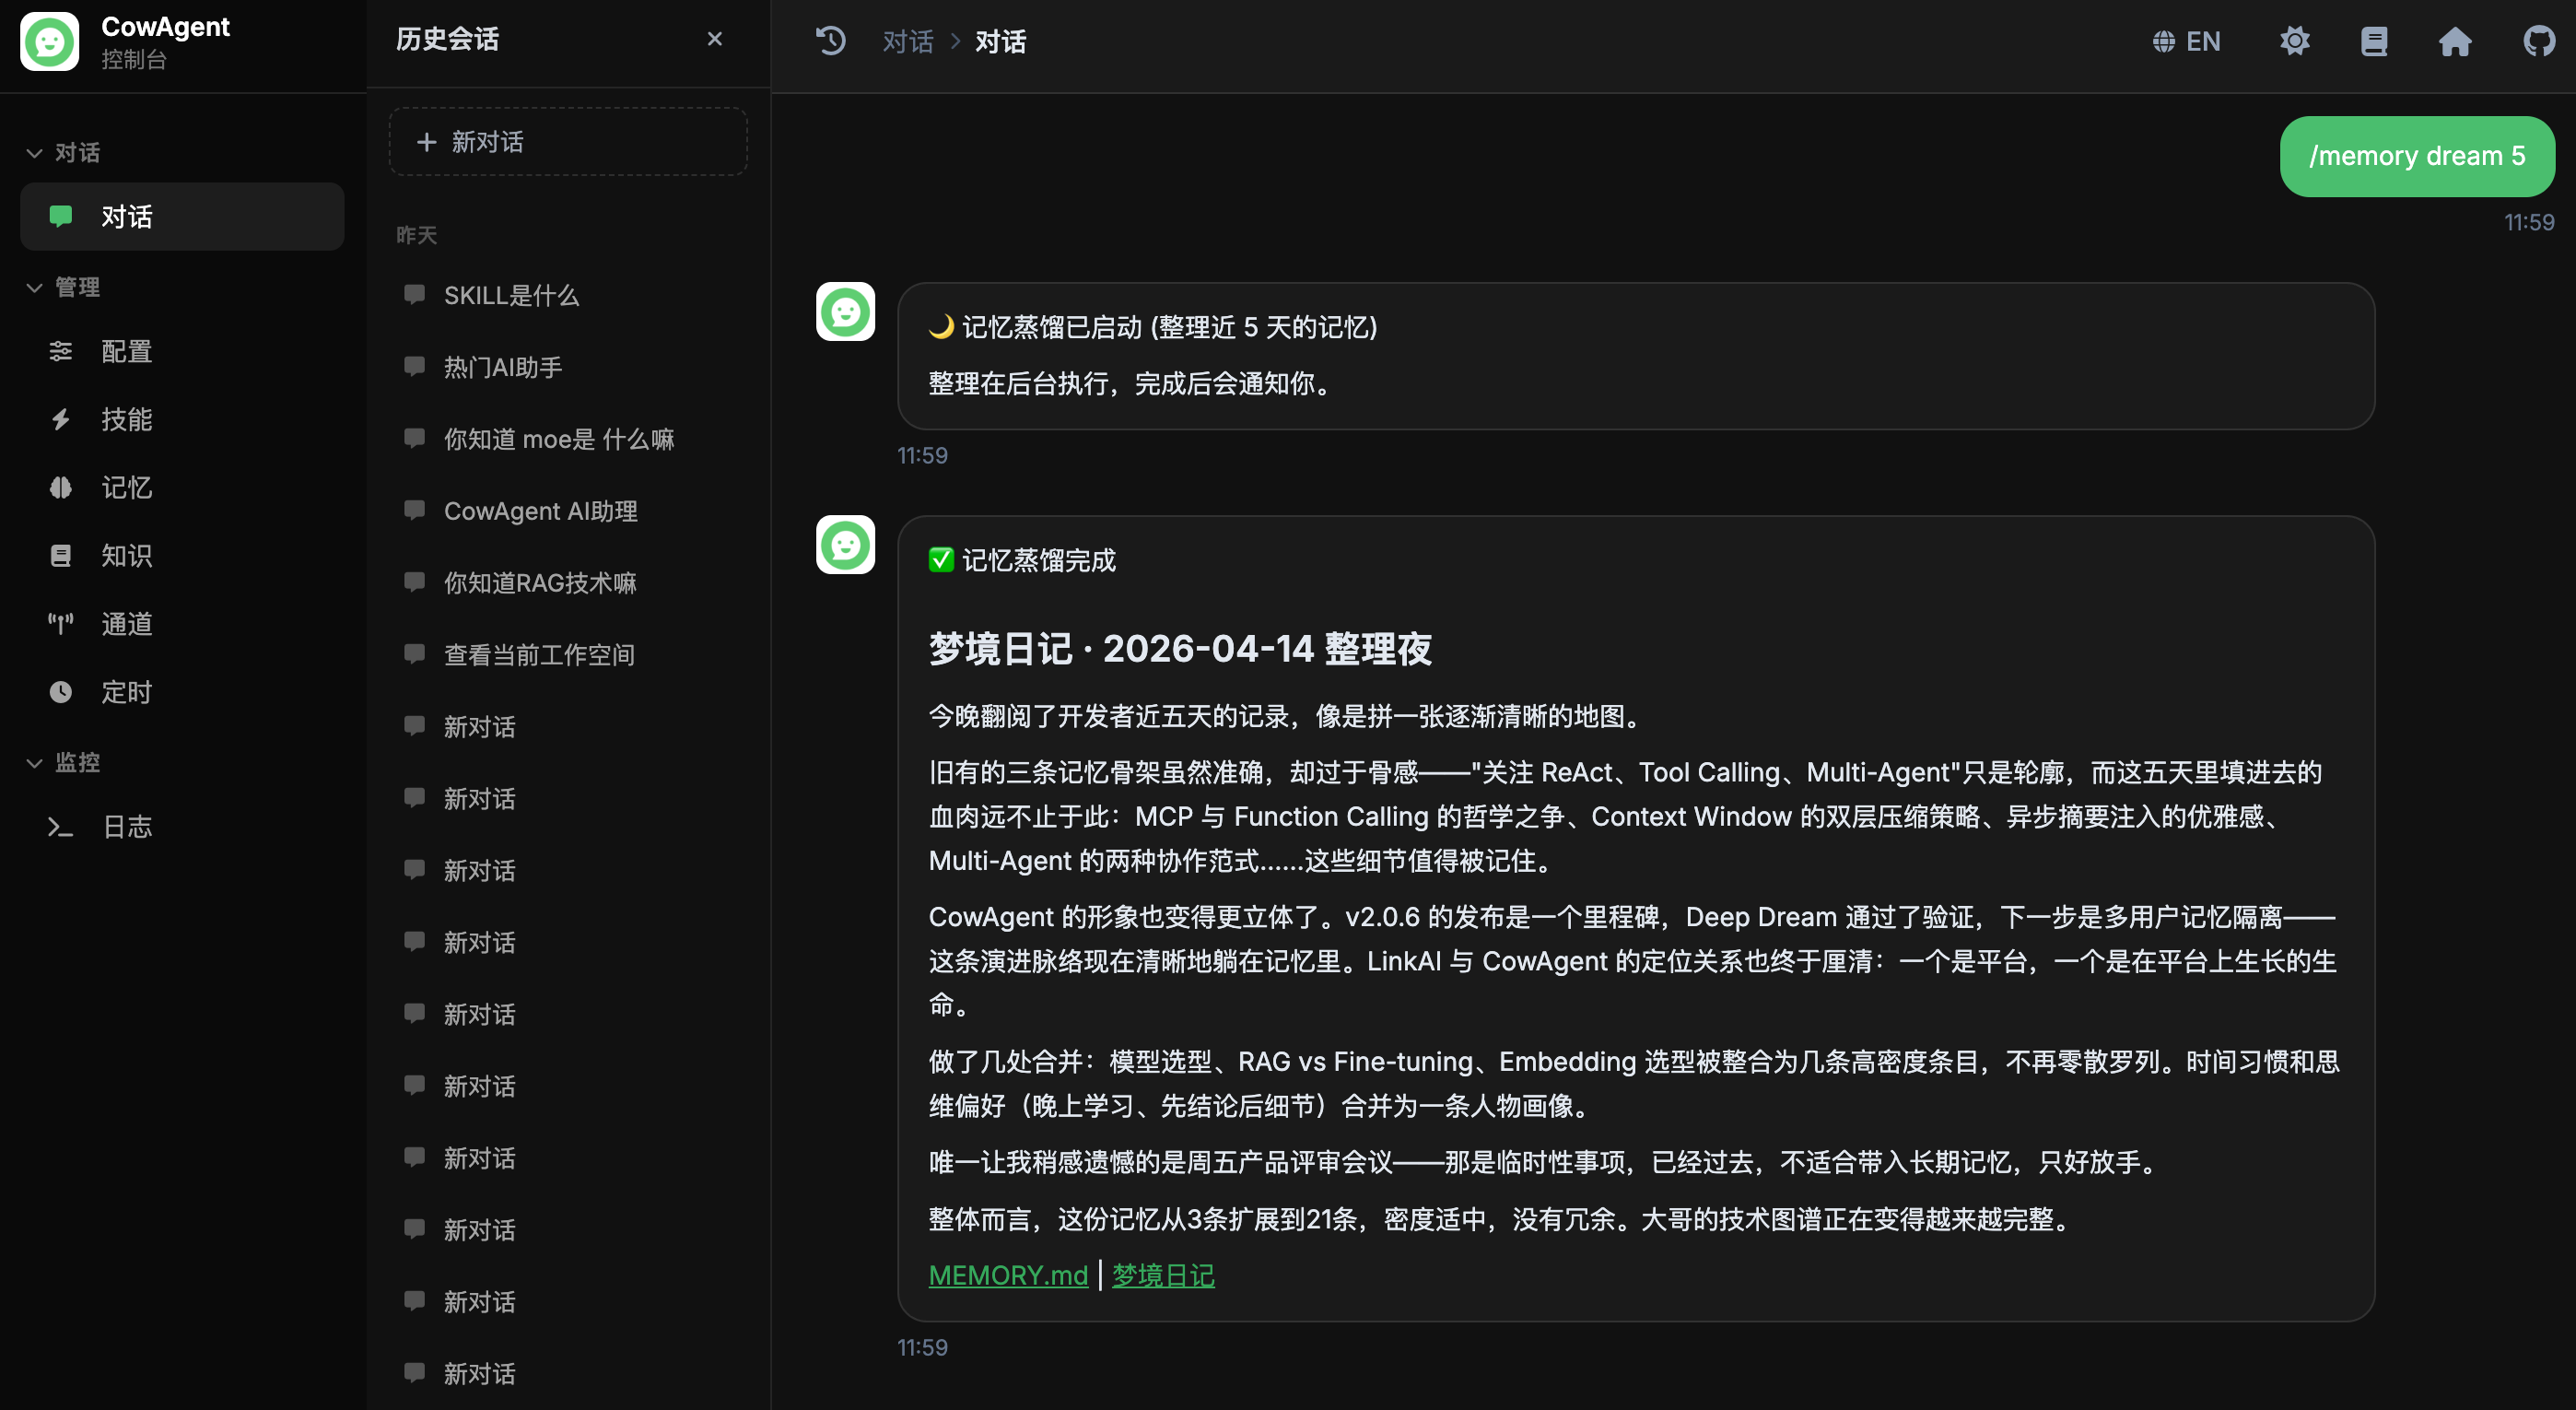Open 技能 skills page in sidebar
This screenshot has height=1410, width=2576.
126,419
